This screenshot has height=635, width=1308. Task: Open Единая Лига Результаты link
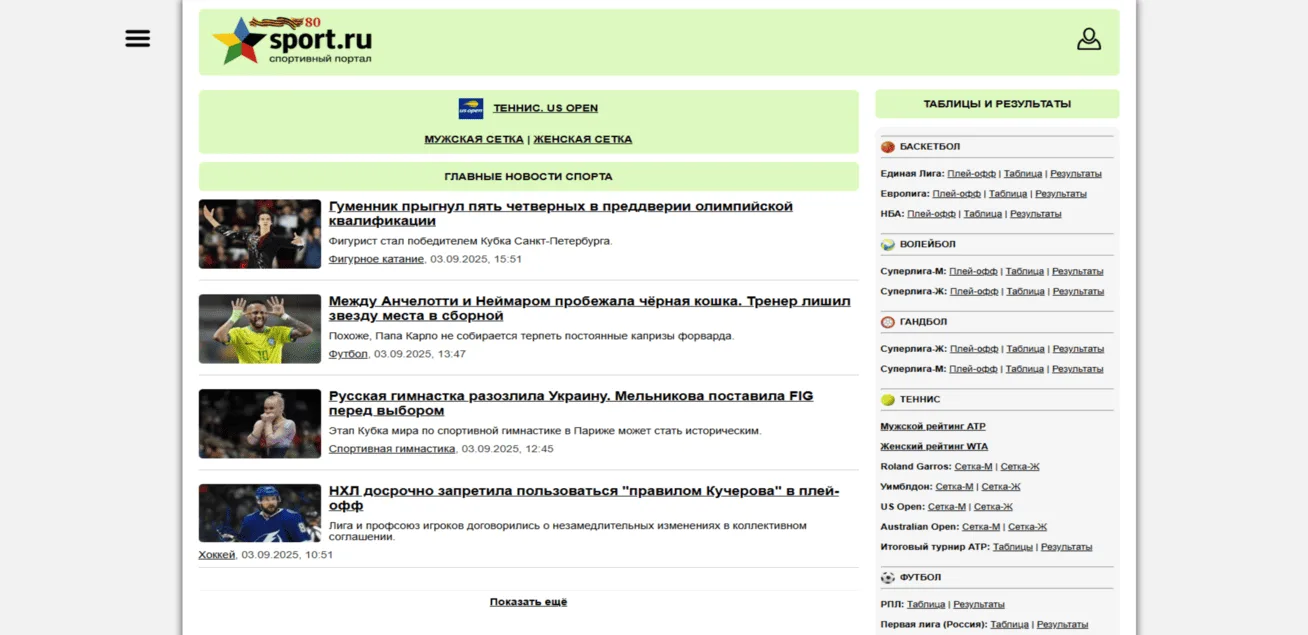click(1076, 174)
